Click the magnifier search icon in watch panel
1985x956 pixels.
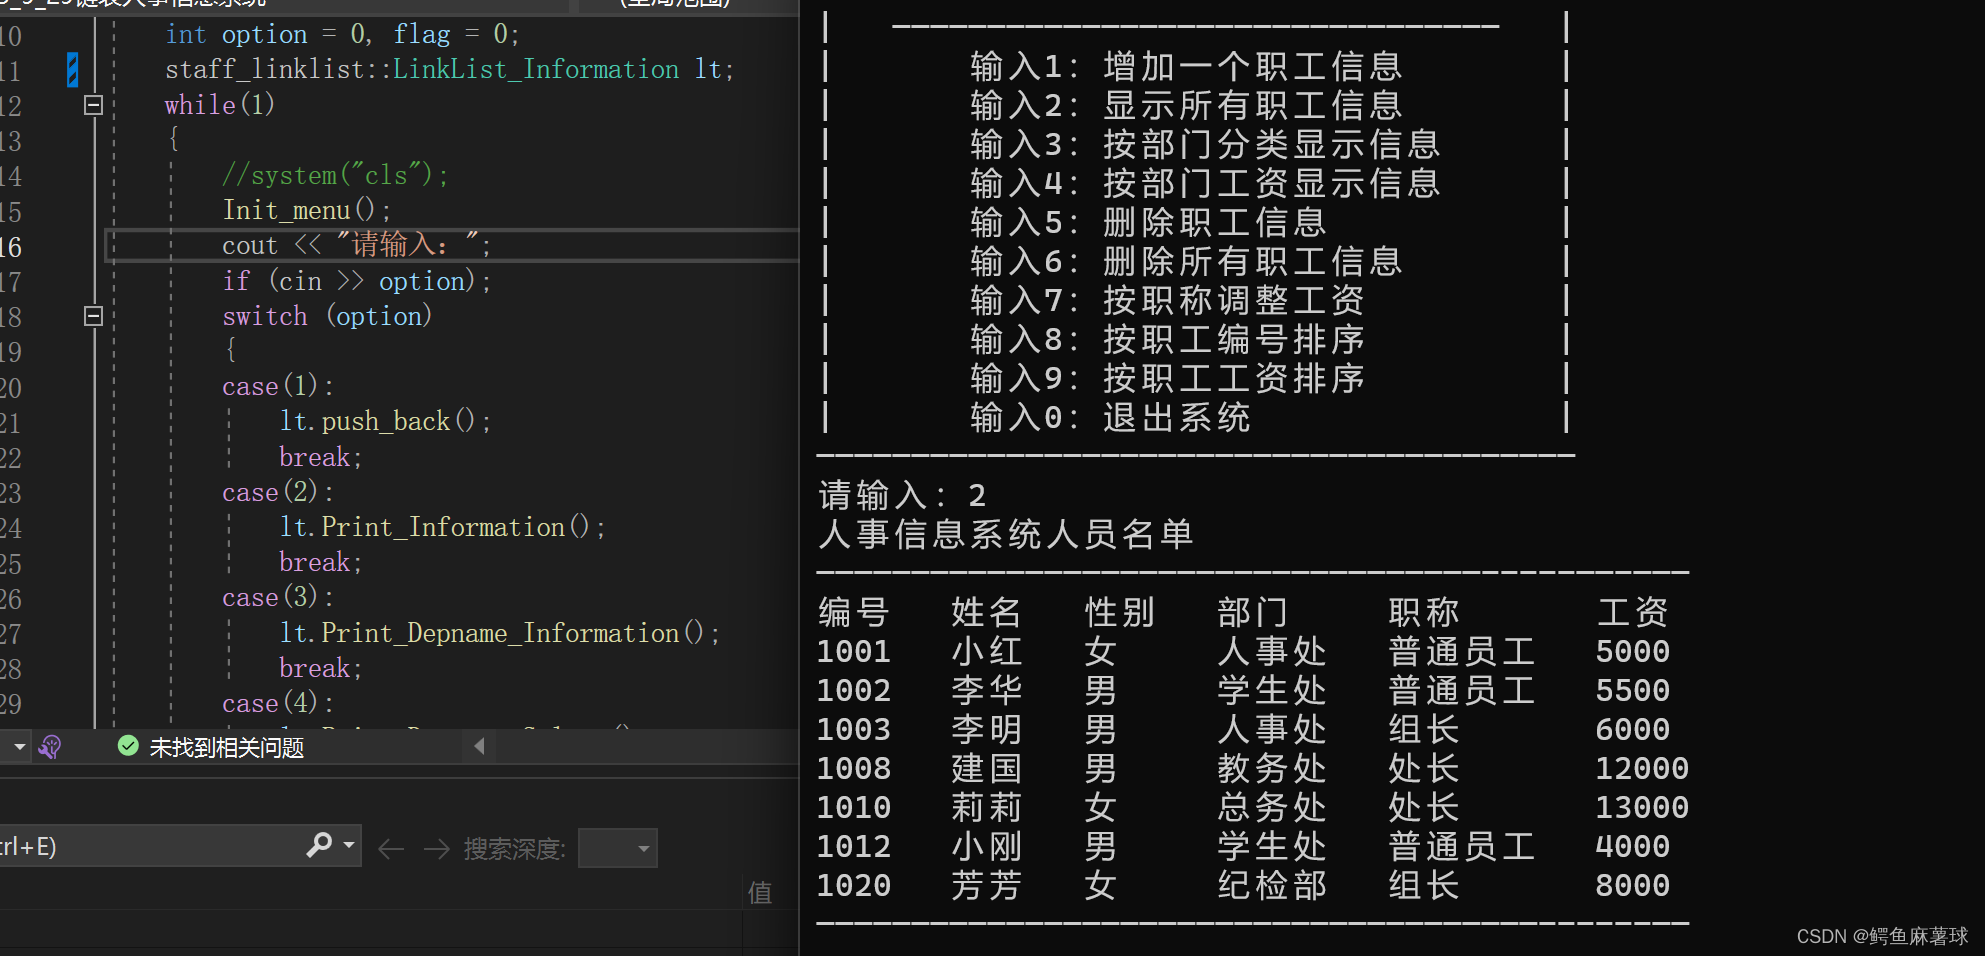pos(319,845)
